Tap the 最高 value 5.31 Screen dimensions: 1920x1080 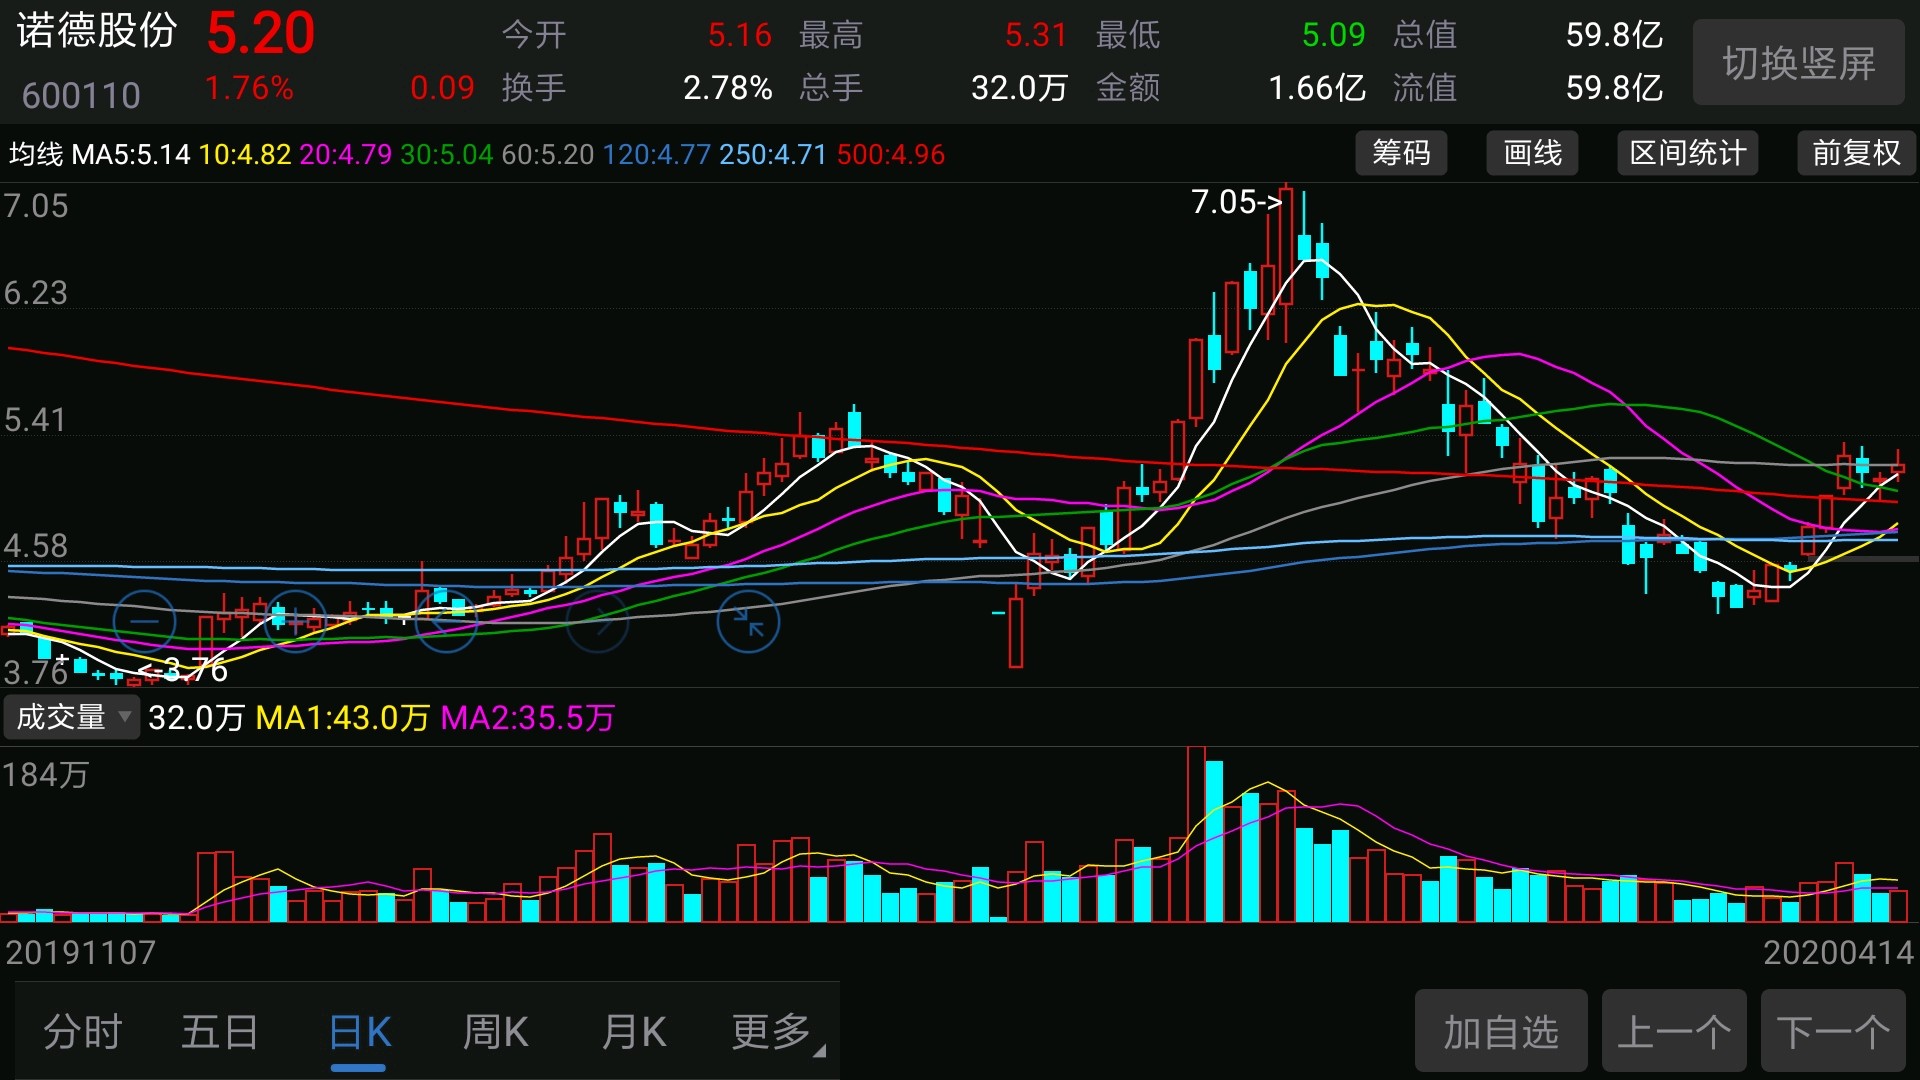click(x=1036, y=35)
